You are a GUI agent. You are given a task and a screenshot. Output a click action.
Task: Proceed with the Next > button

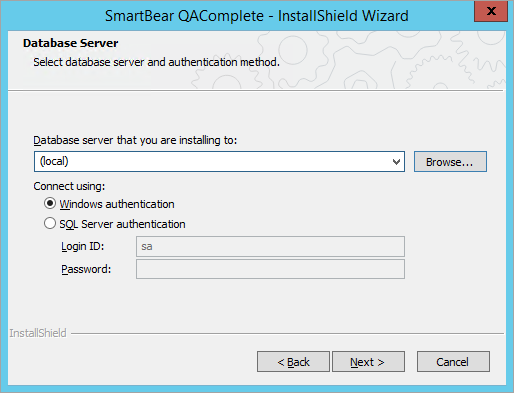[368, 361]
